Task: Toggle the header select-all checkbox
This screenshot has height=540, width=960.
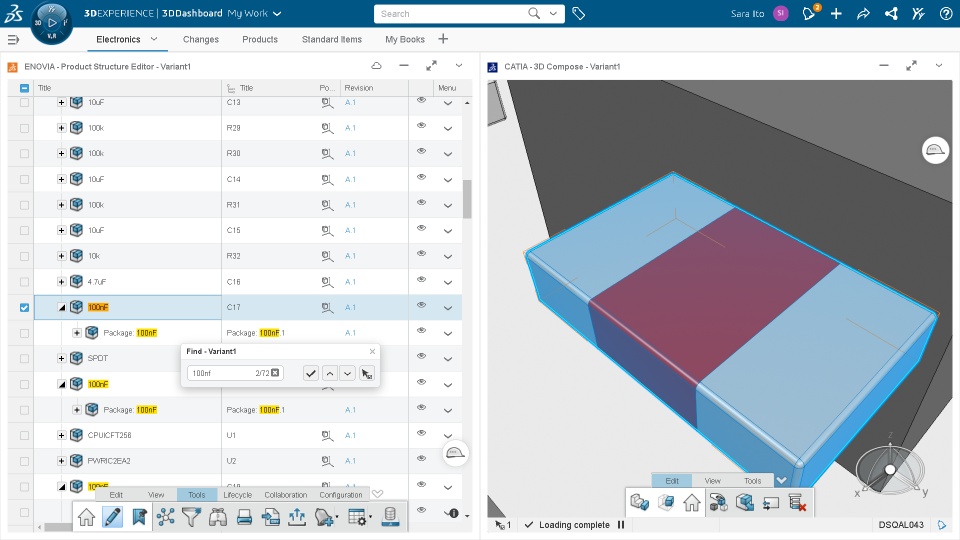Action: 24,88
